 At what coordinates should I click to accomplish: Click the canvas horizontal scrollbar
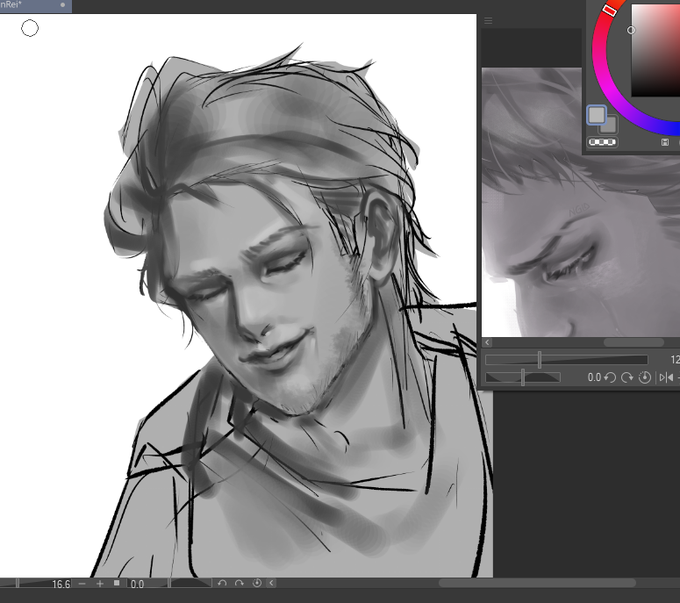[537, 583]
